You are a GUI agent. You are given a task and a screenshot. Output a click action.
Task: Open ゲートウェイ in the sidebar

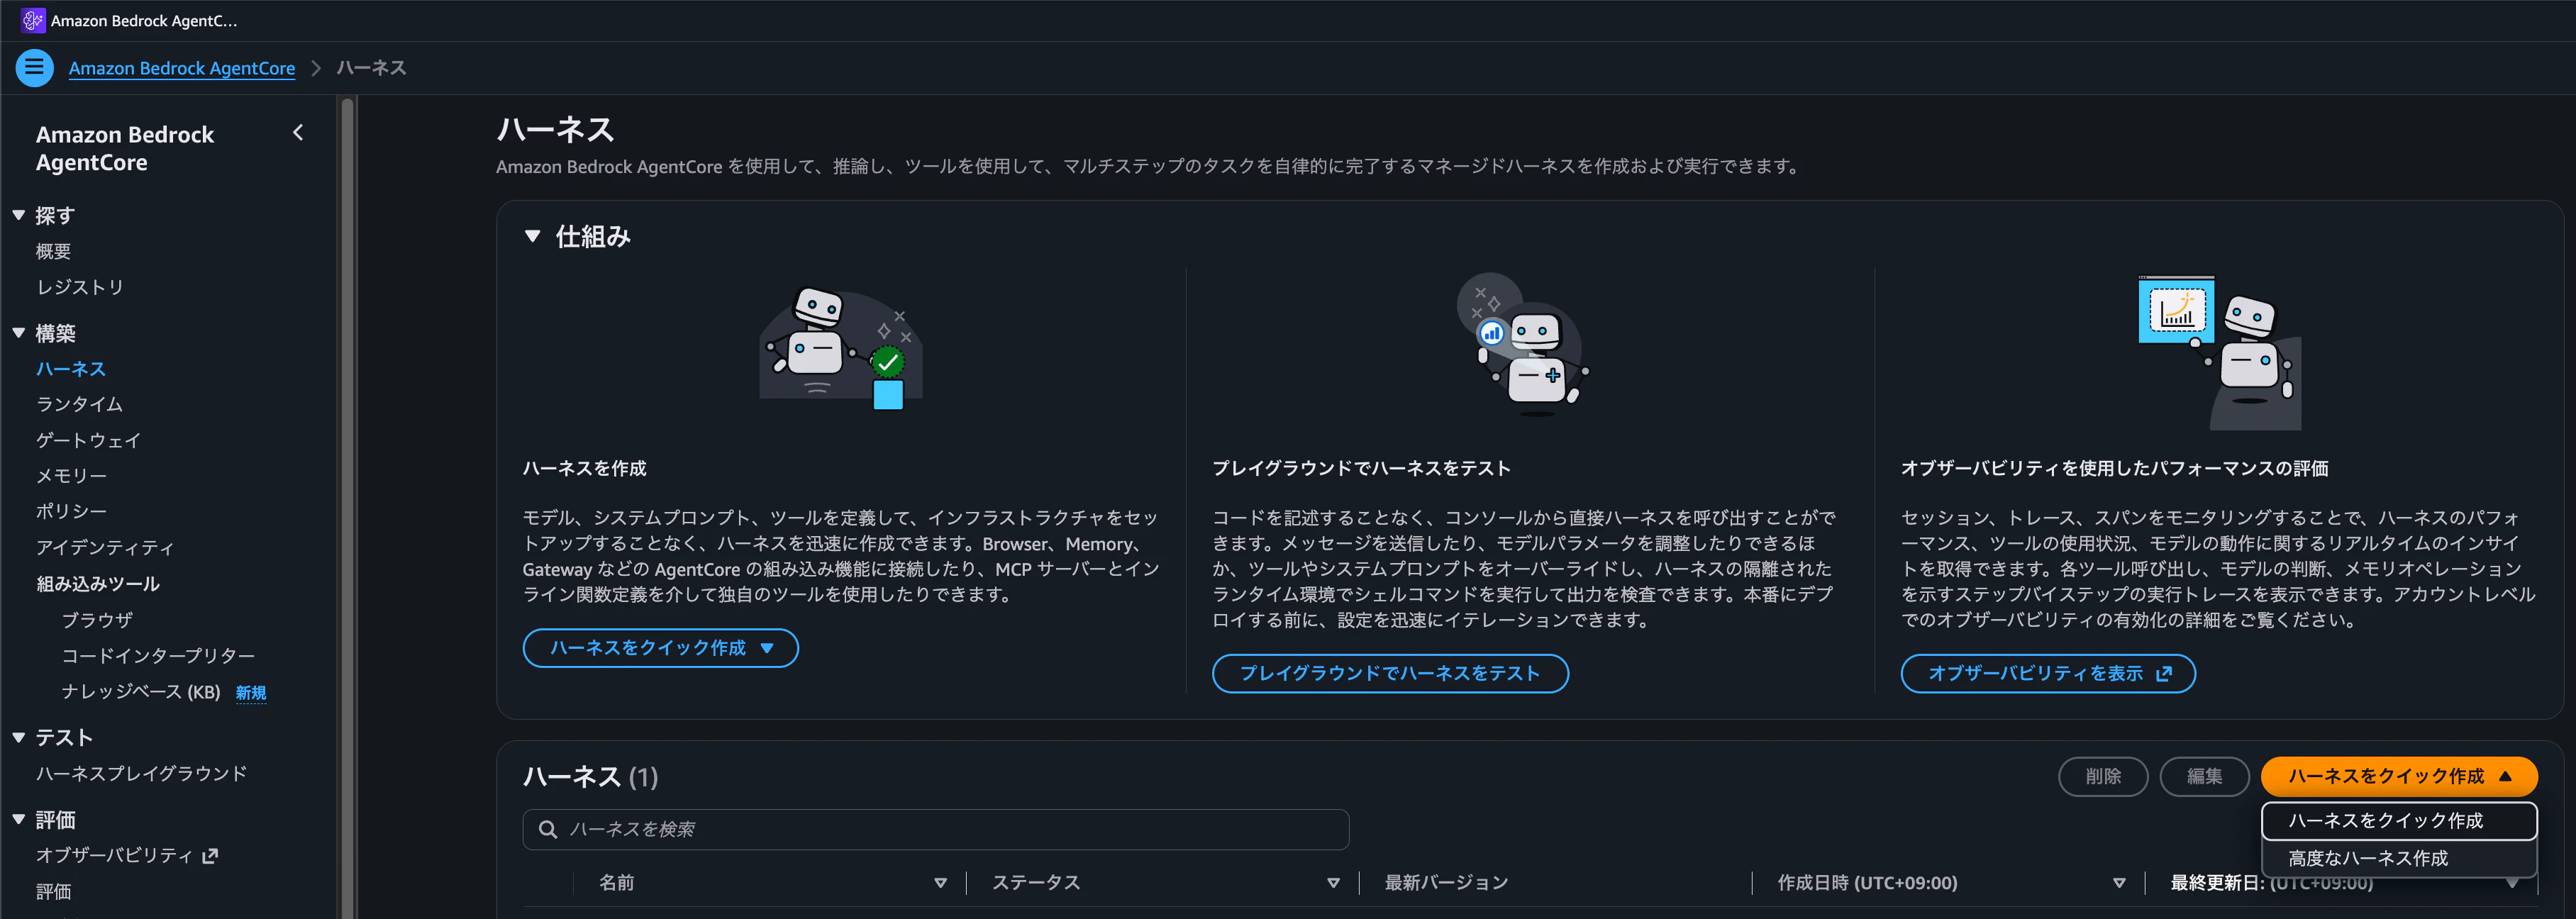(x=89, y=440)
